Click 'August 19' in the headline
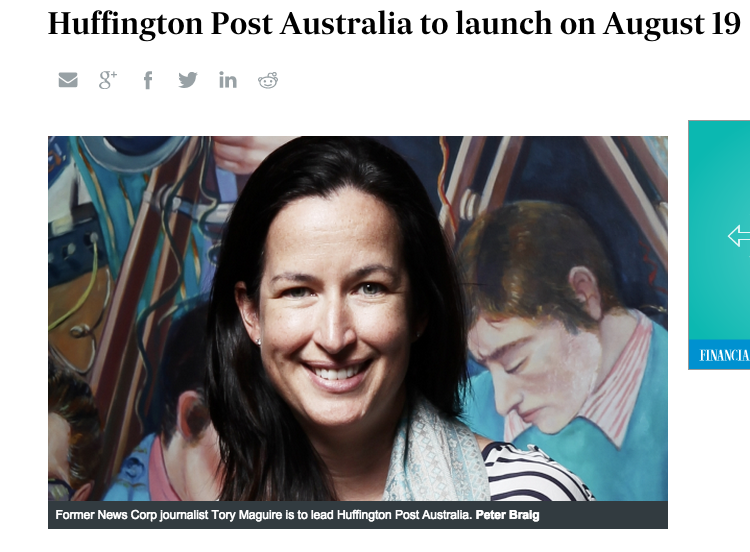 click(x=672, y=24)
